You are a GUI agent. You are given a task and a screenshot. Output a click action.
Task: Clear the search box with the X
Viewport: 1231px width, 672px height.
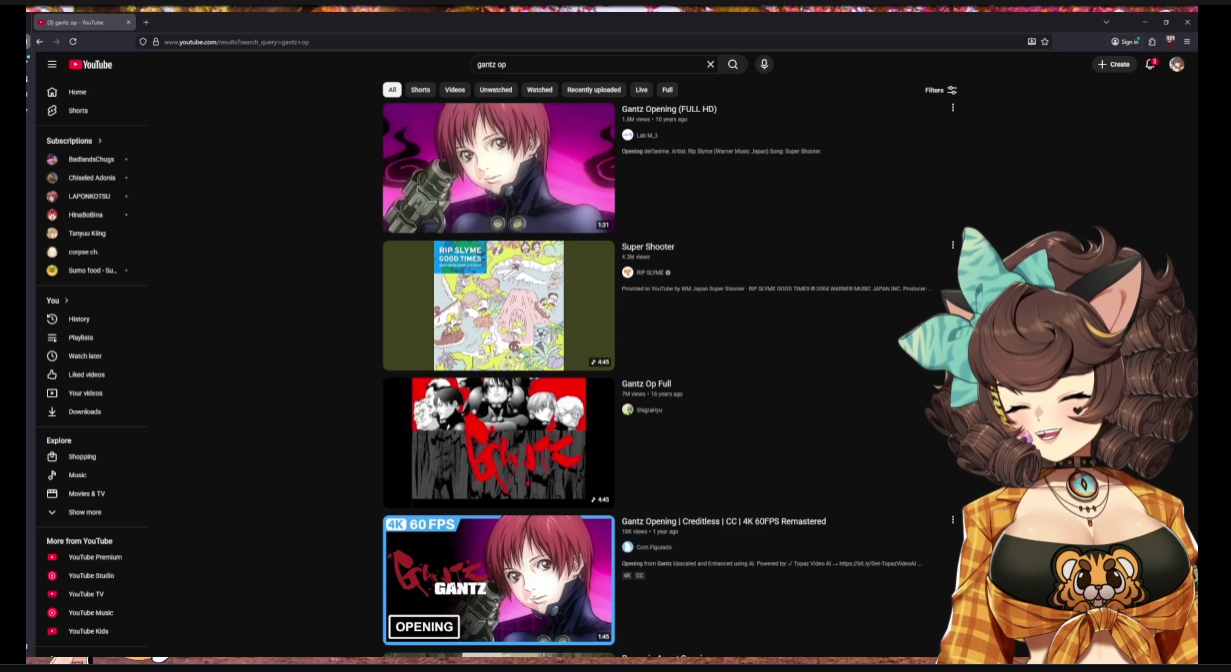(711, 64)
